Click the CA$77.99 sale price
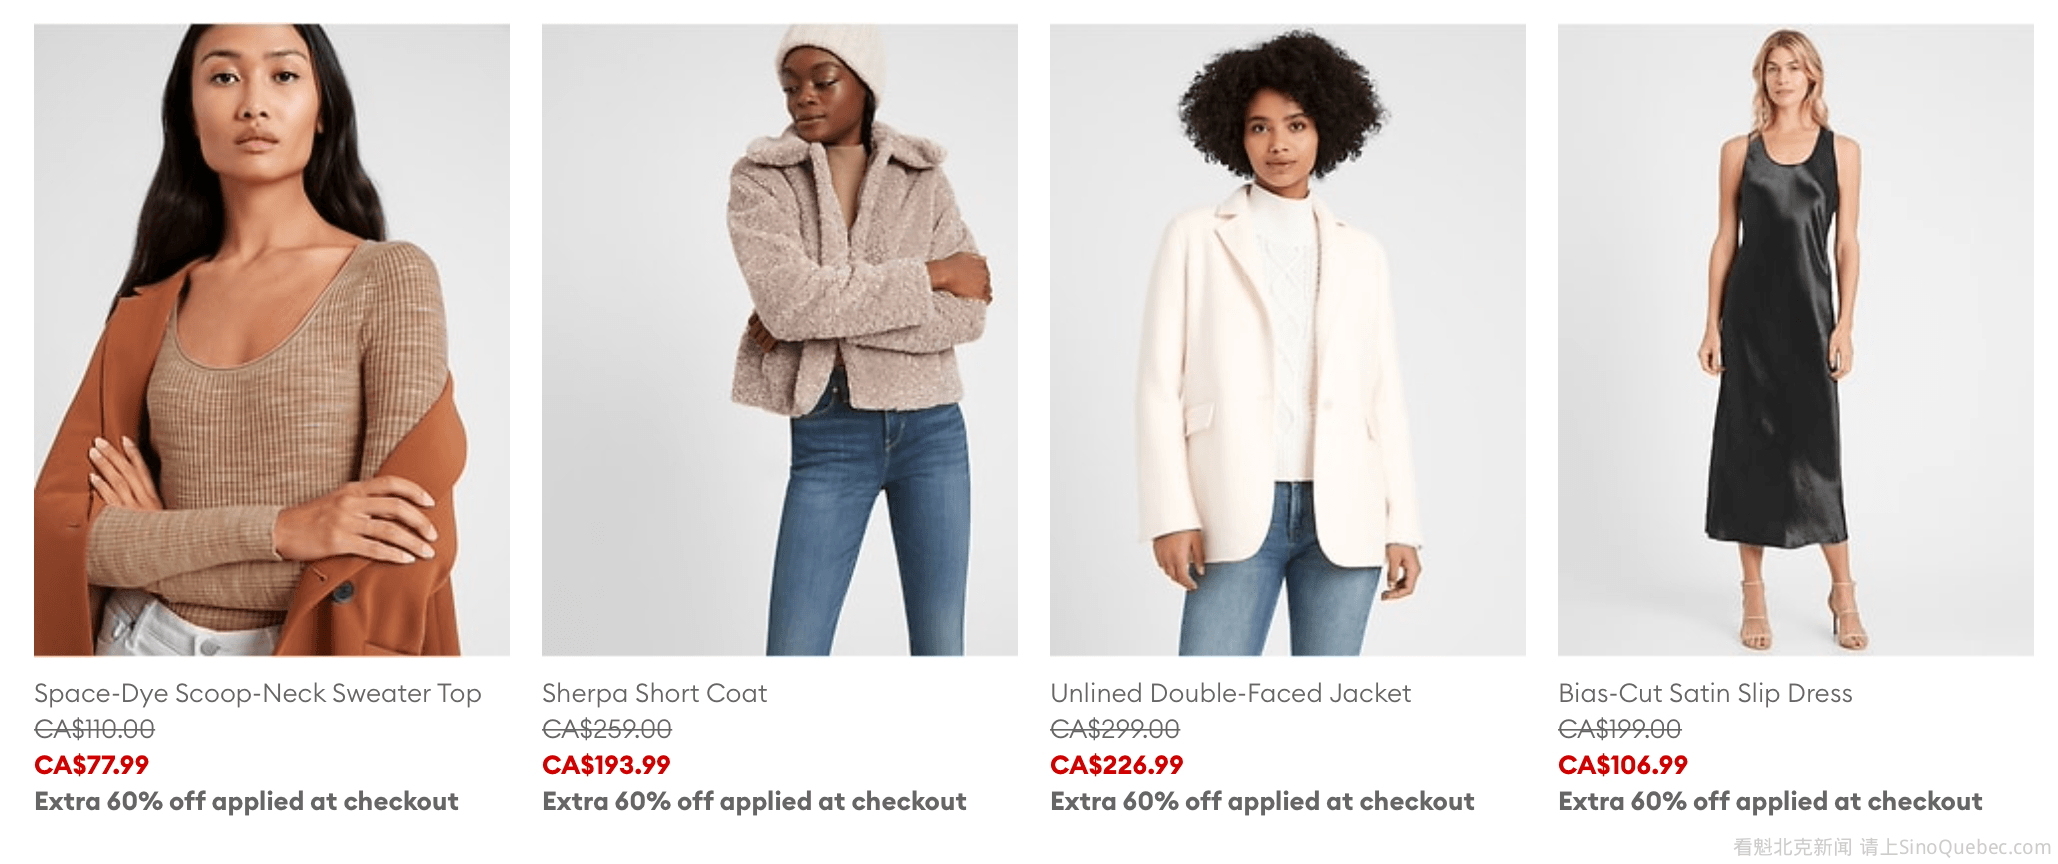This screenshot has height=864, width=2058. coord(92,765)
